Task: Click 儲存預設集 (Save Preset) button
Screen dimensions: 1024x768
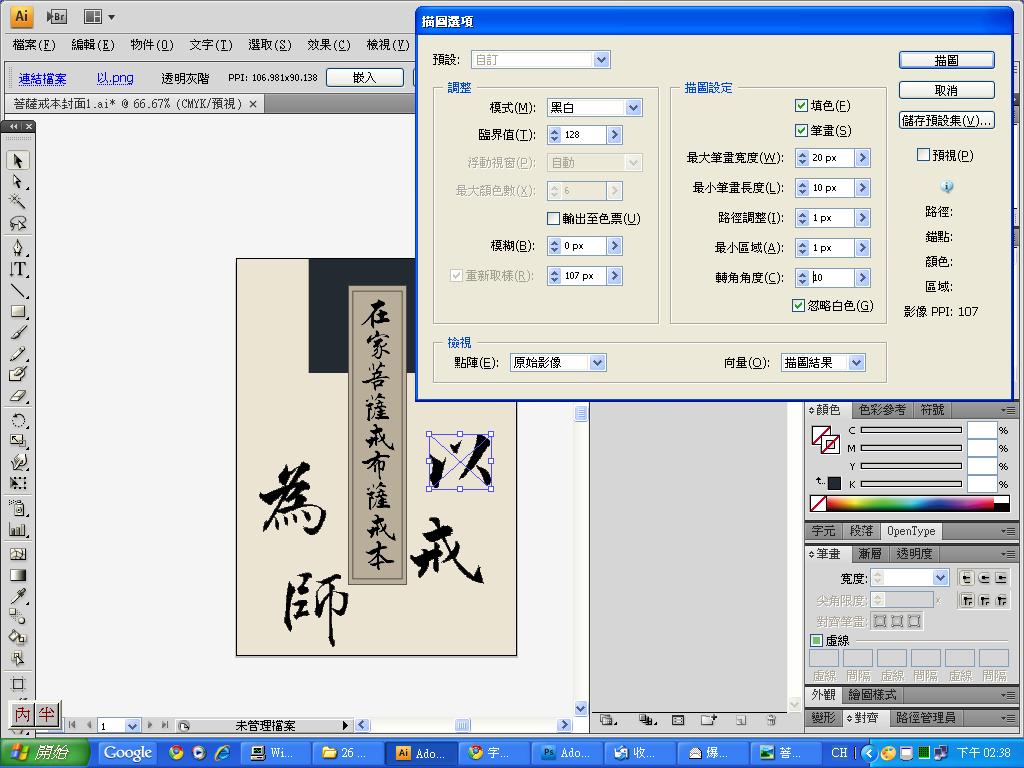Action: (946, 121)
